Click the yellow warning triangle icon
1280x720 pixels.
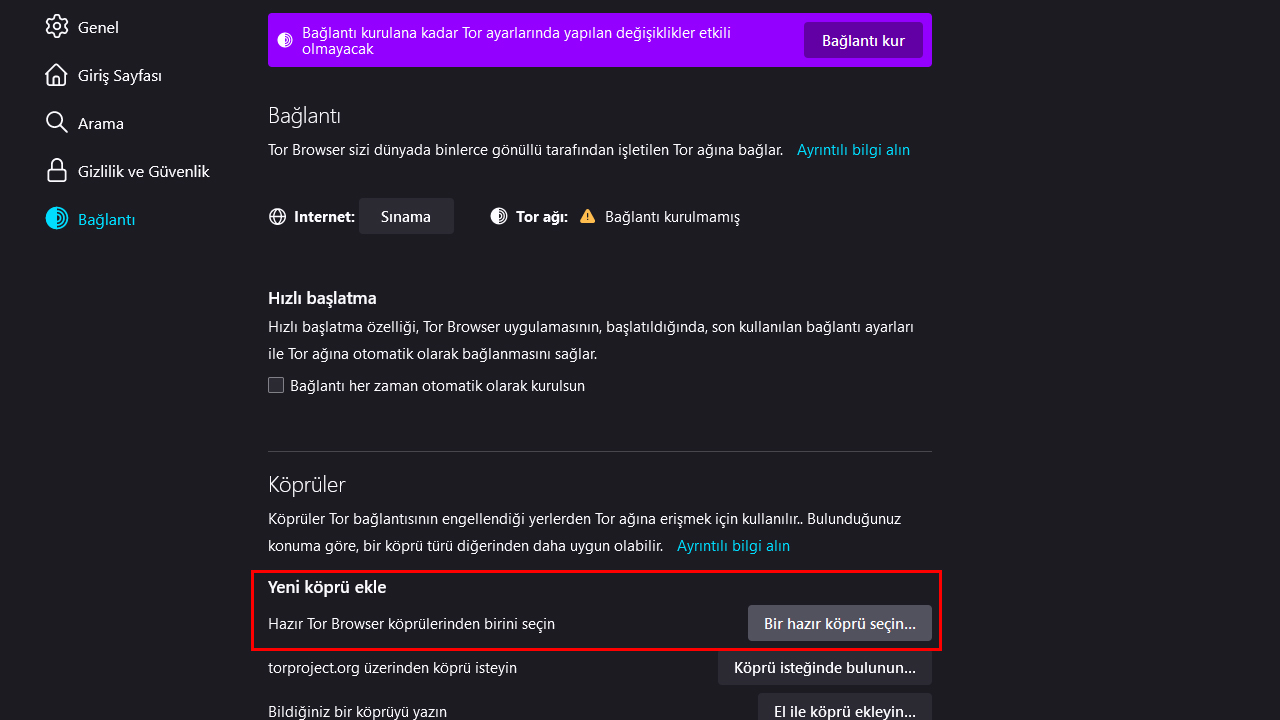click(x=587, y=216)
